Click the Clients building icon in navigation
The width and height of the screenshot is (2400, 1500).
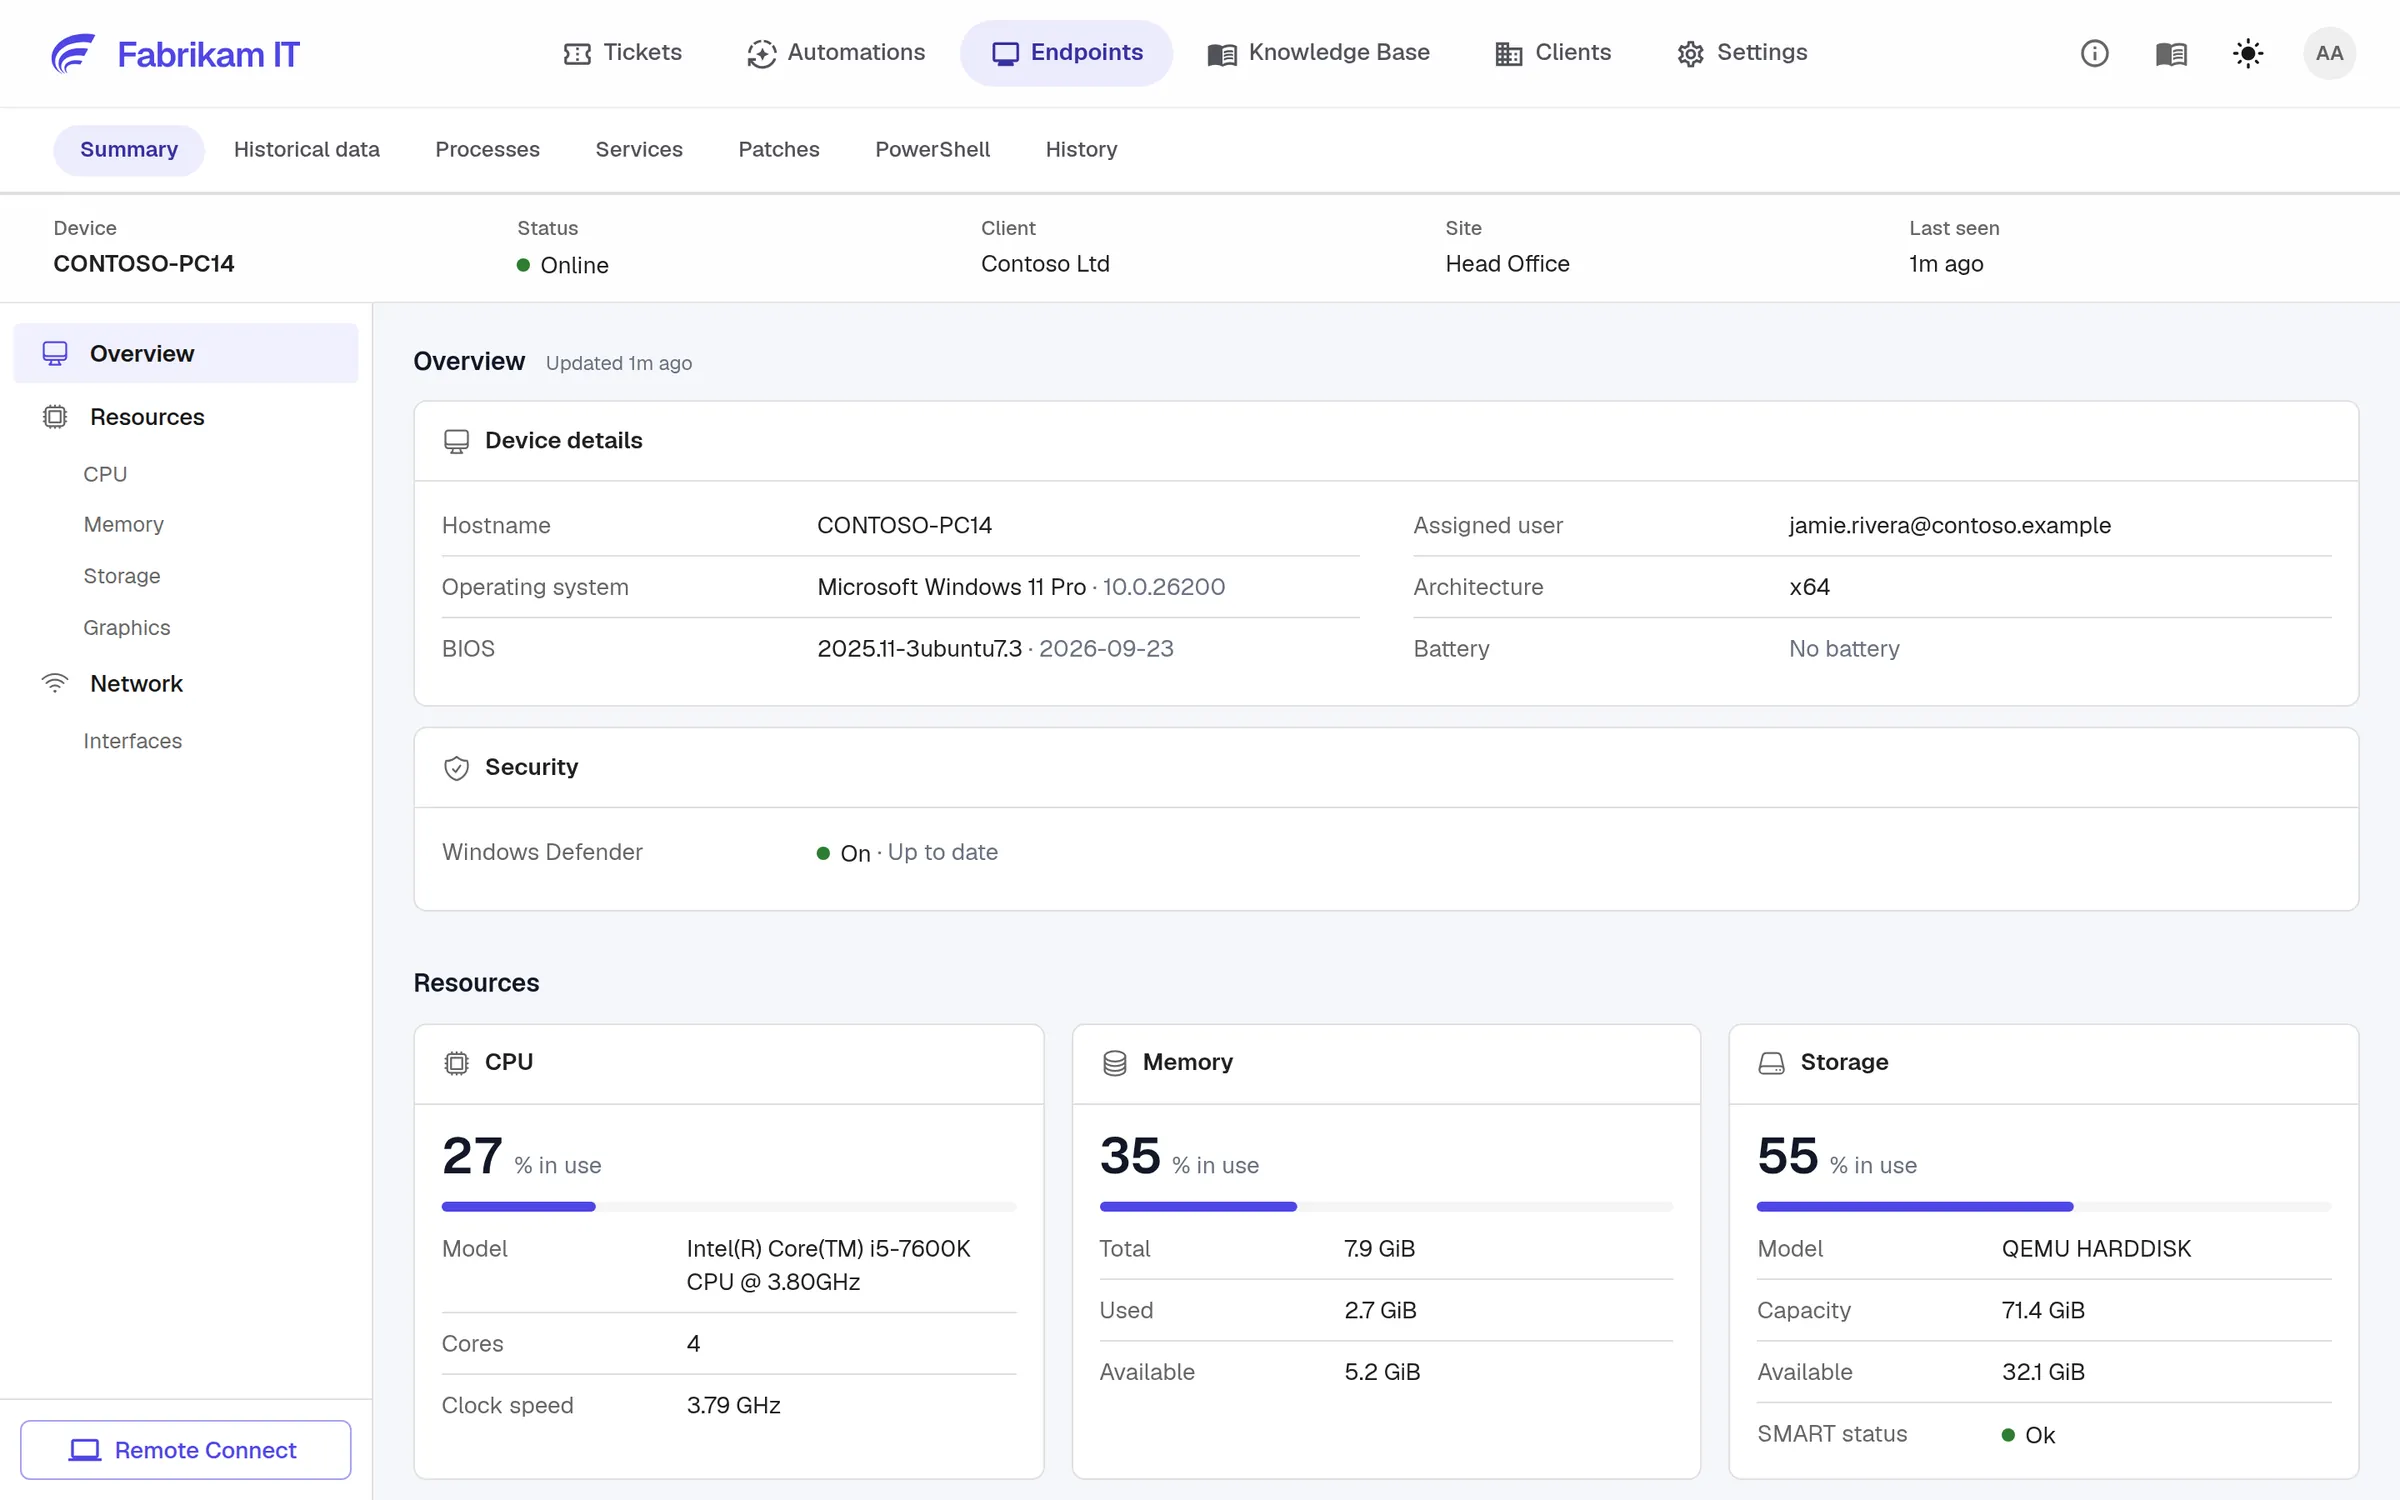pyautogui.click(x=1508, y=54)
